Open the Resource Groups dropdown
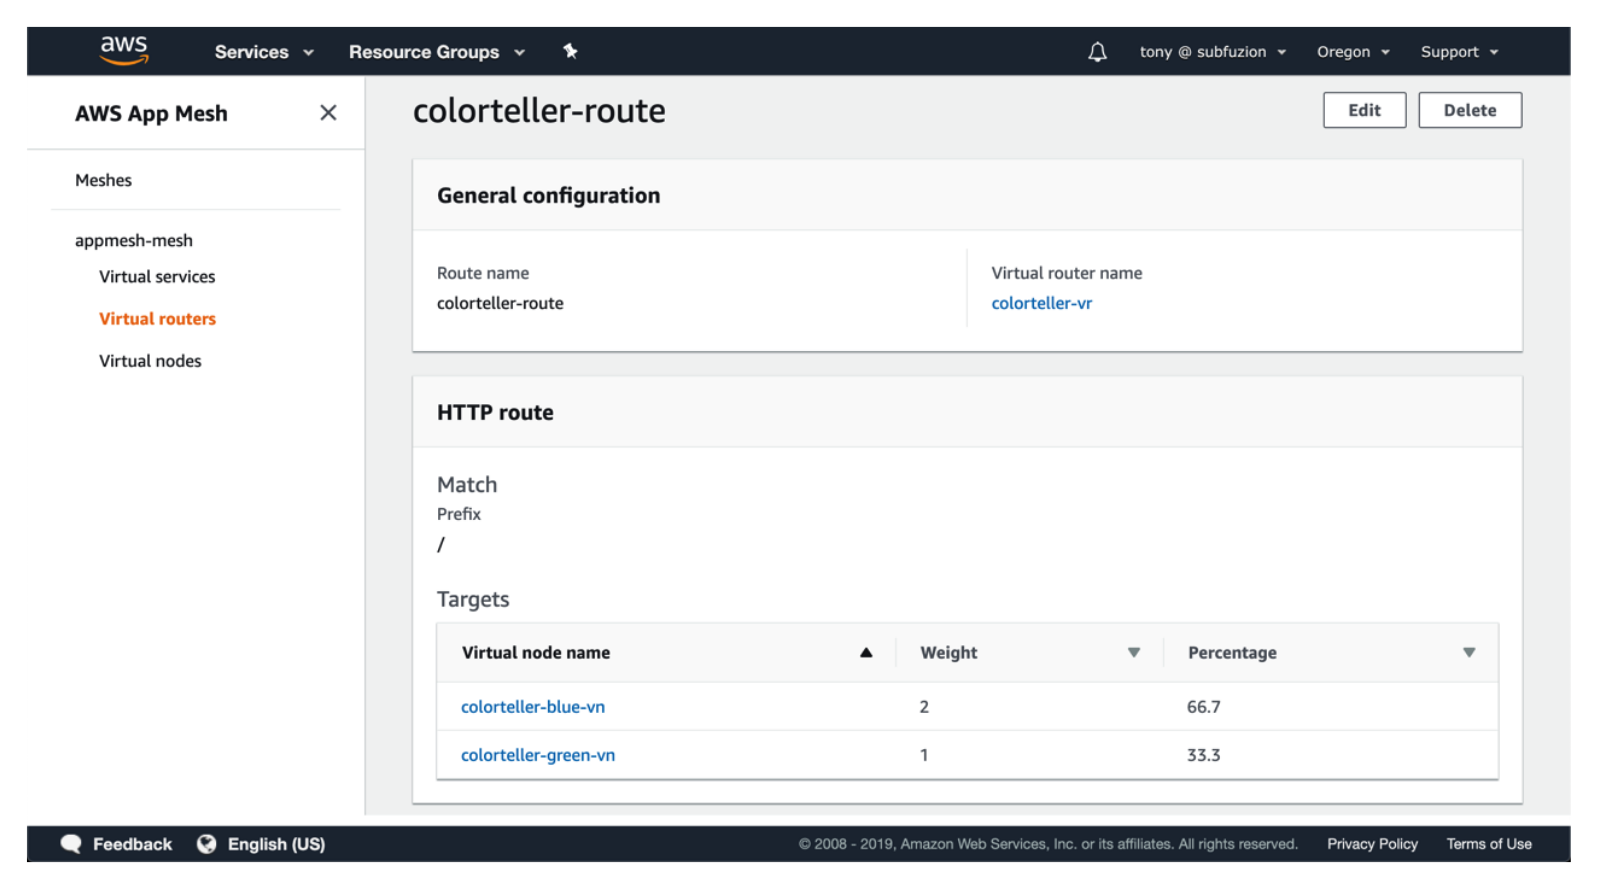 pos(436,52)
